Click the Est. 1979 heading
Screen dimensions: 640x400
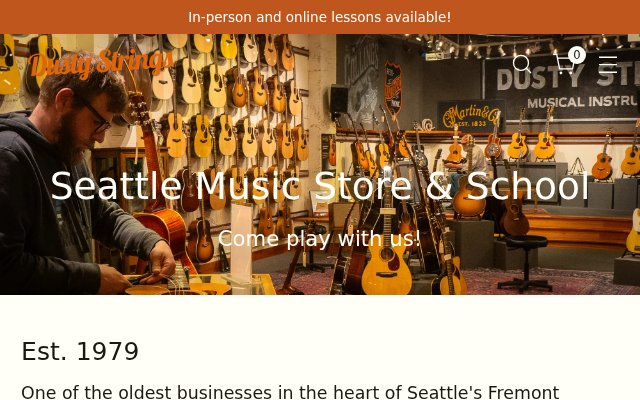coord(80,351)
